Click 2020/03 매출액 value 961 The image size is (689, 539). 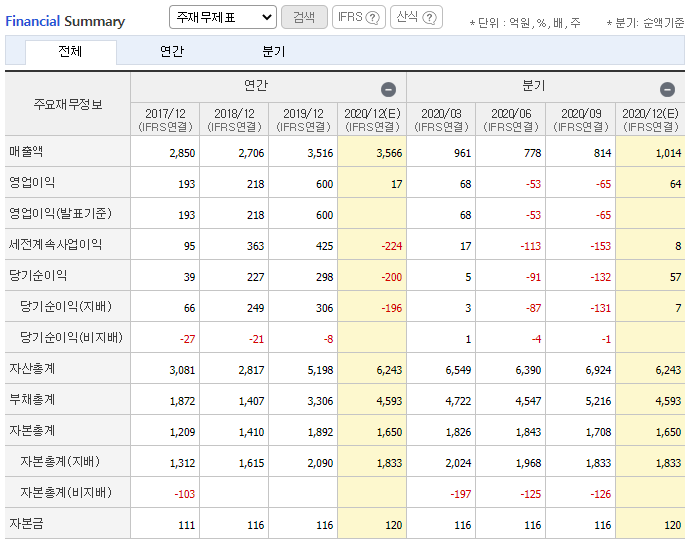pos(463,153)
